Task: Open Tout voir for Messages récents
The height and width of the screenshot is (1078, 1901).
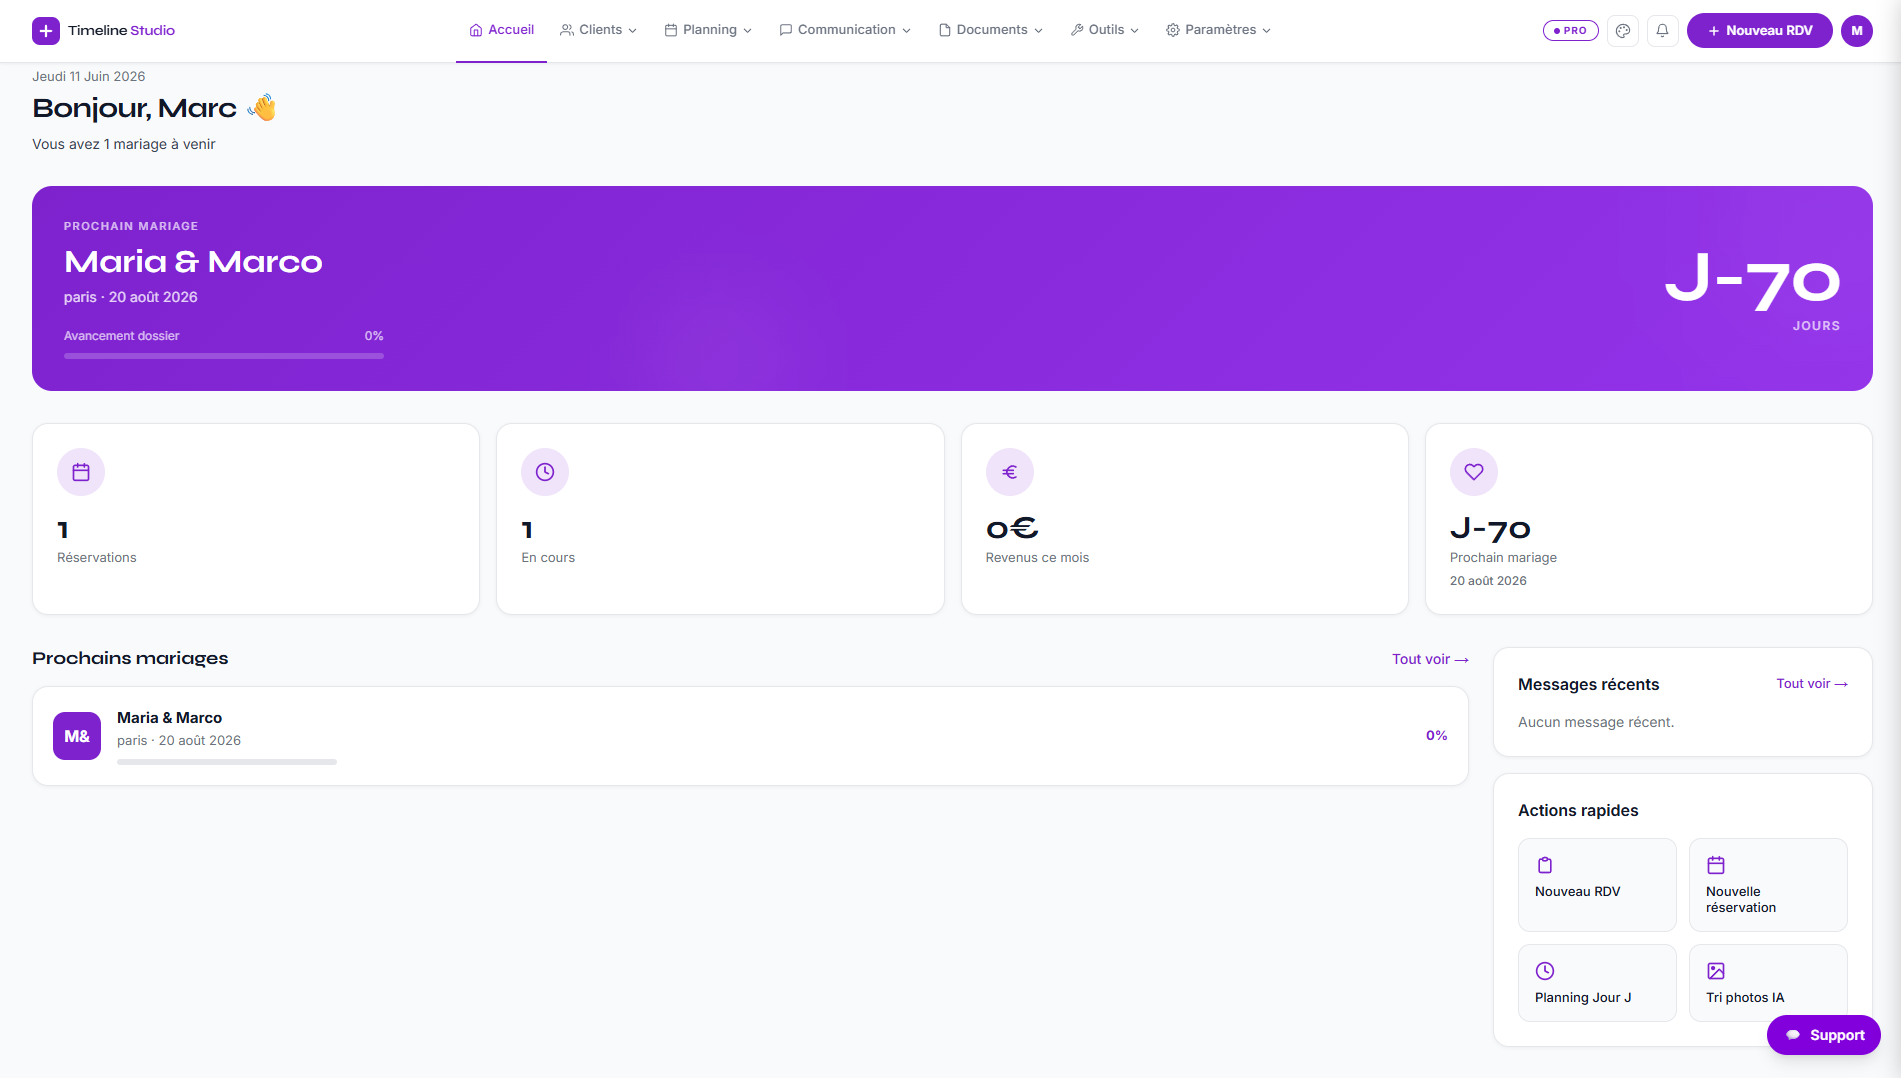Action: [x=1812, y=684]
